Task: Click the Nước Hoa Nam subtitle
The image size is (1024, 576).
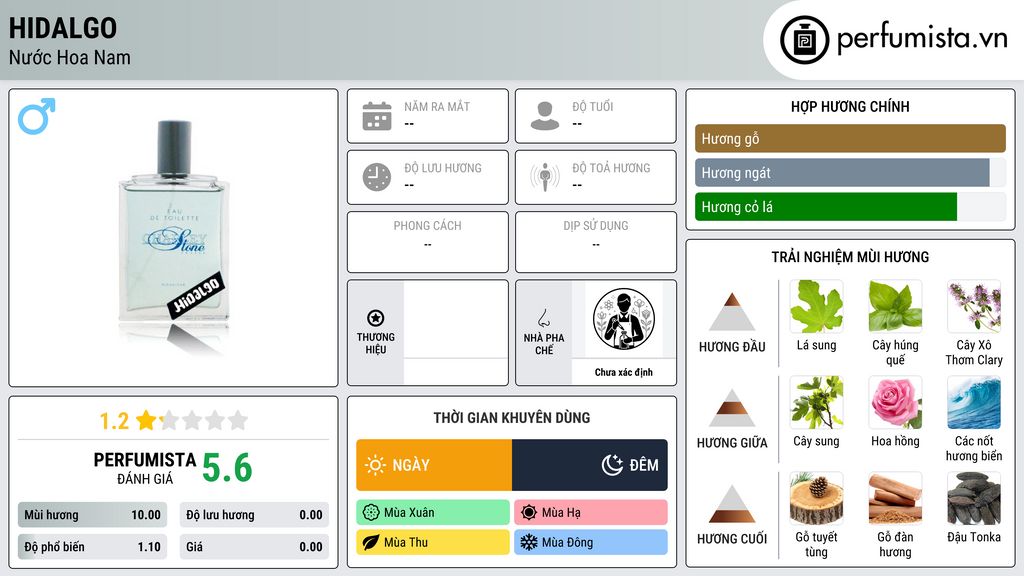Action: click(70, 57)
